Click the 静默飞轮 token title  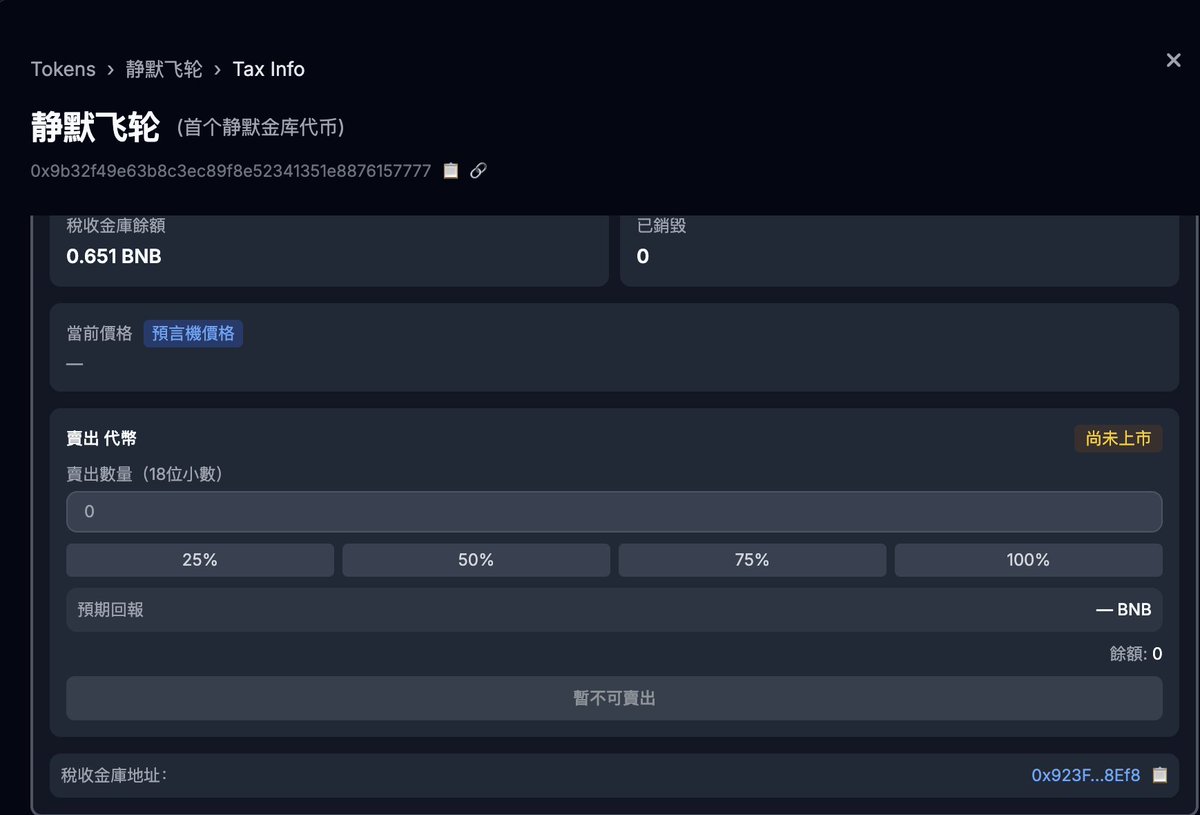click(x=95, y=127)
